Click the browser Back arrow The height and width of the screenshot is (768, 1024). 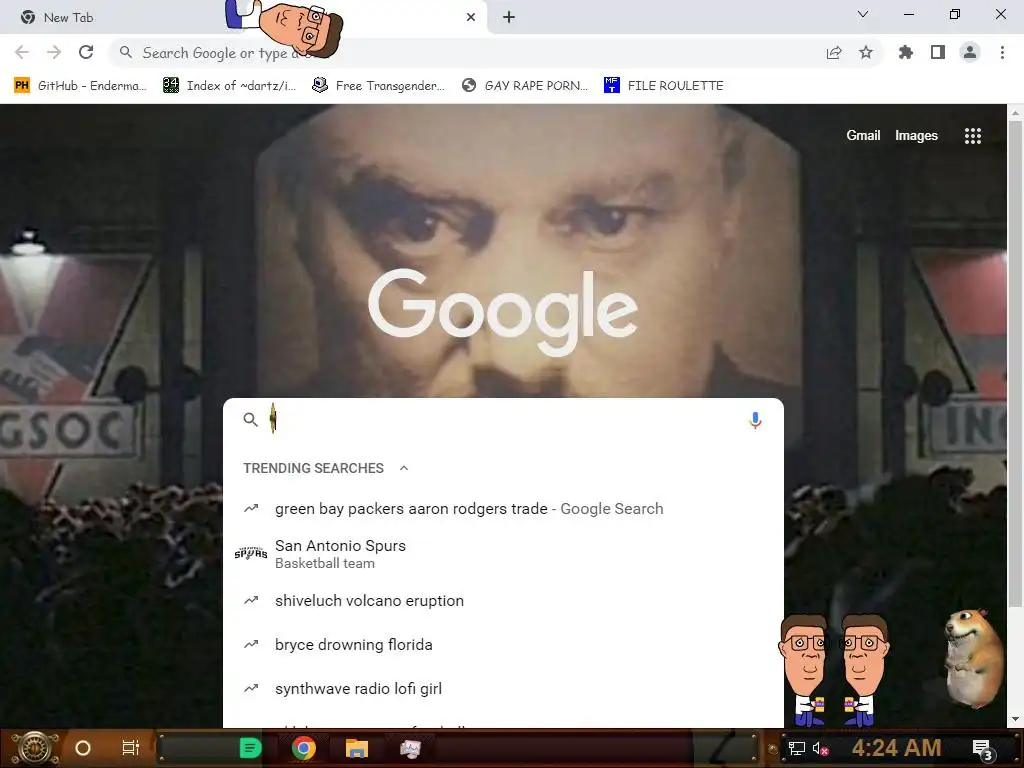pos(22,52)
